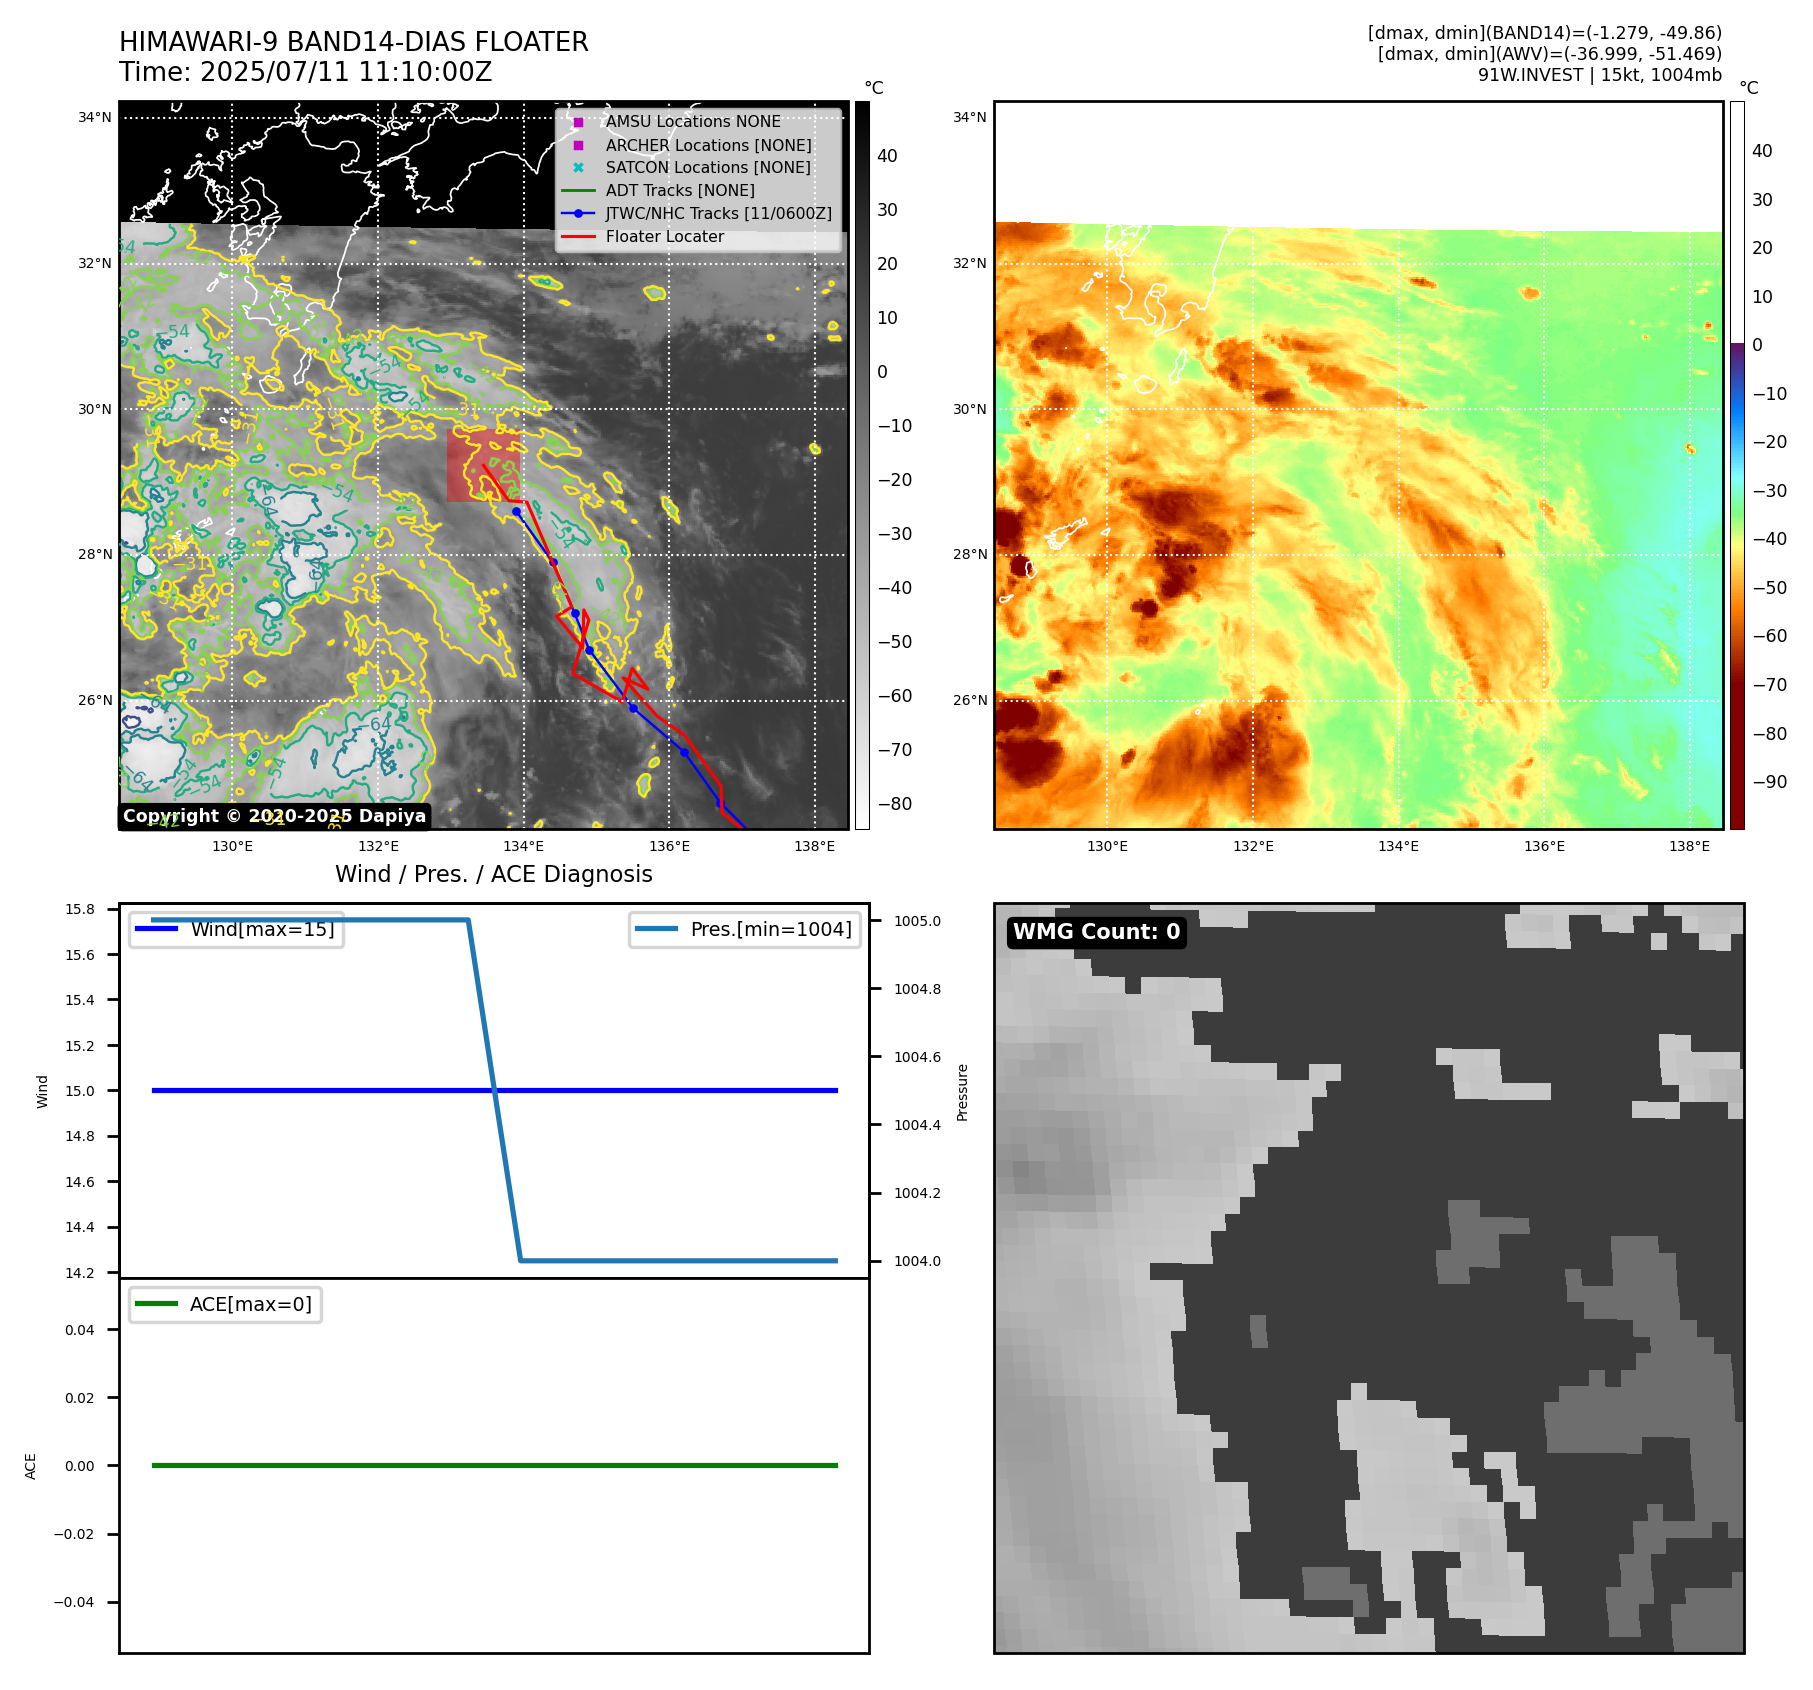Click the '91W.INVEST | 15kt, 1004mb' storm label
This screenshot has height=1690, width=1813.
pyautogui.click(x=1600, y=75)
